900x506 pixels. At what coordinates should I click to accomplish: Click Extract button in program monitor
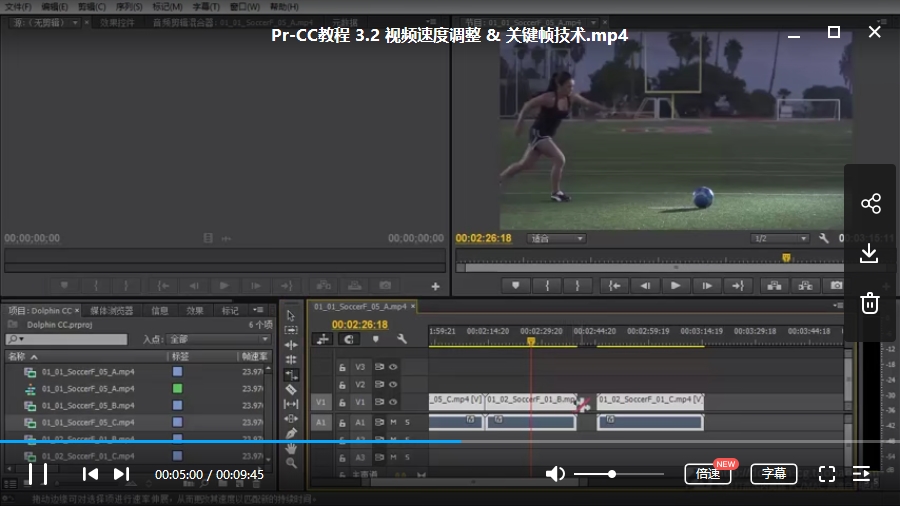tap(805, 285)
